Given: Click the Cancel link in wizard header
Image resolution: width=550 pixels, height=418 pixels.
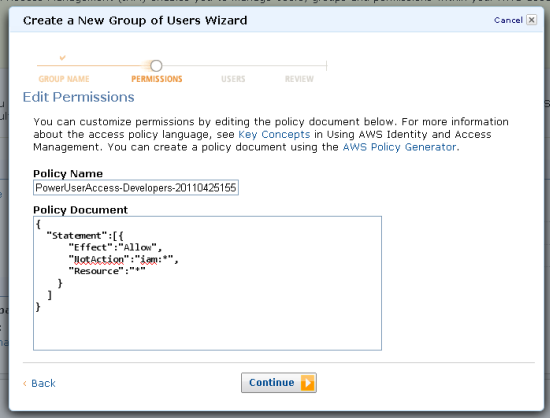Looking at the screenshot, I should pyautogui.click(x=508, y=20).
